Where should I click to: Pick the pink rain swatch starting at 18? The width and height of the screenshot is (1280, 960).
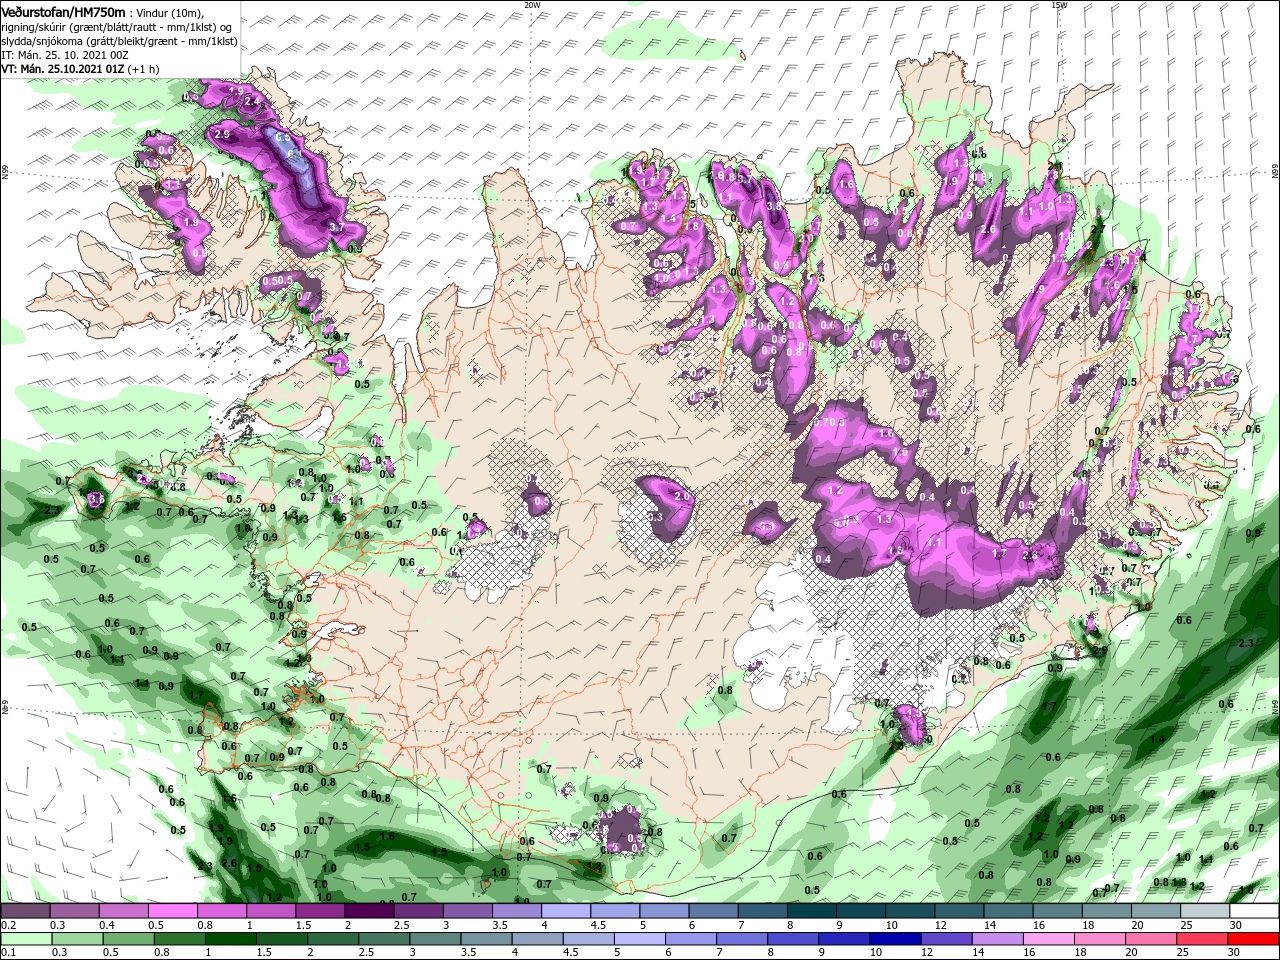(1100, 939)
